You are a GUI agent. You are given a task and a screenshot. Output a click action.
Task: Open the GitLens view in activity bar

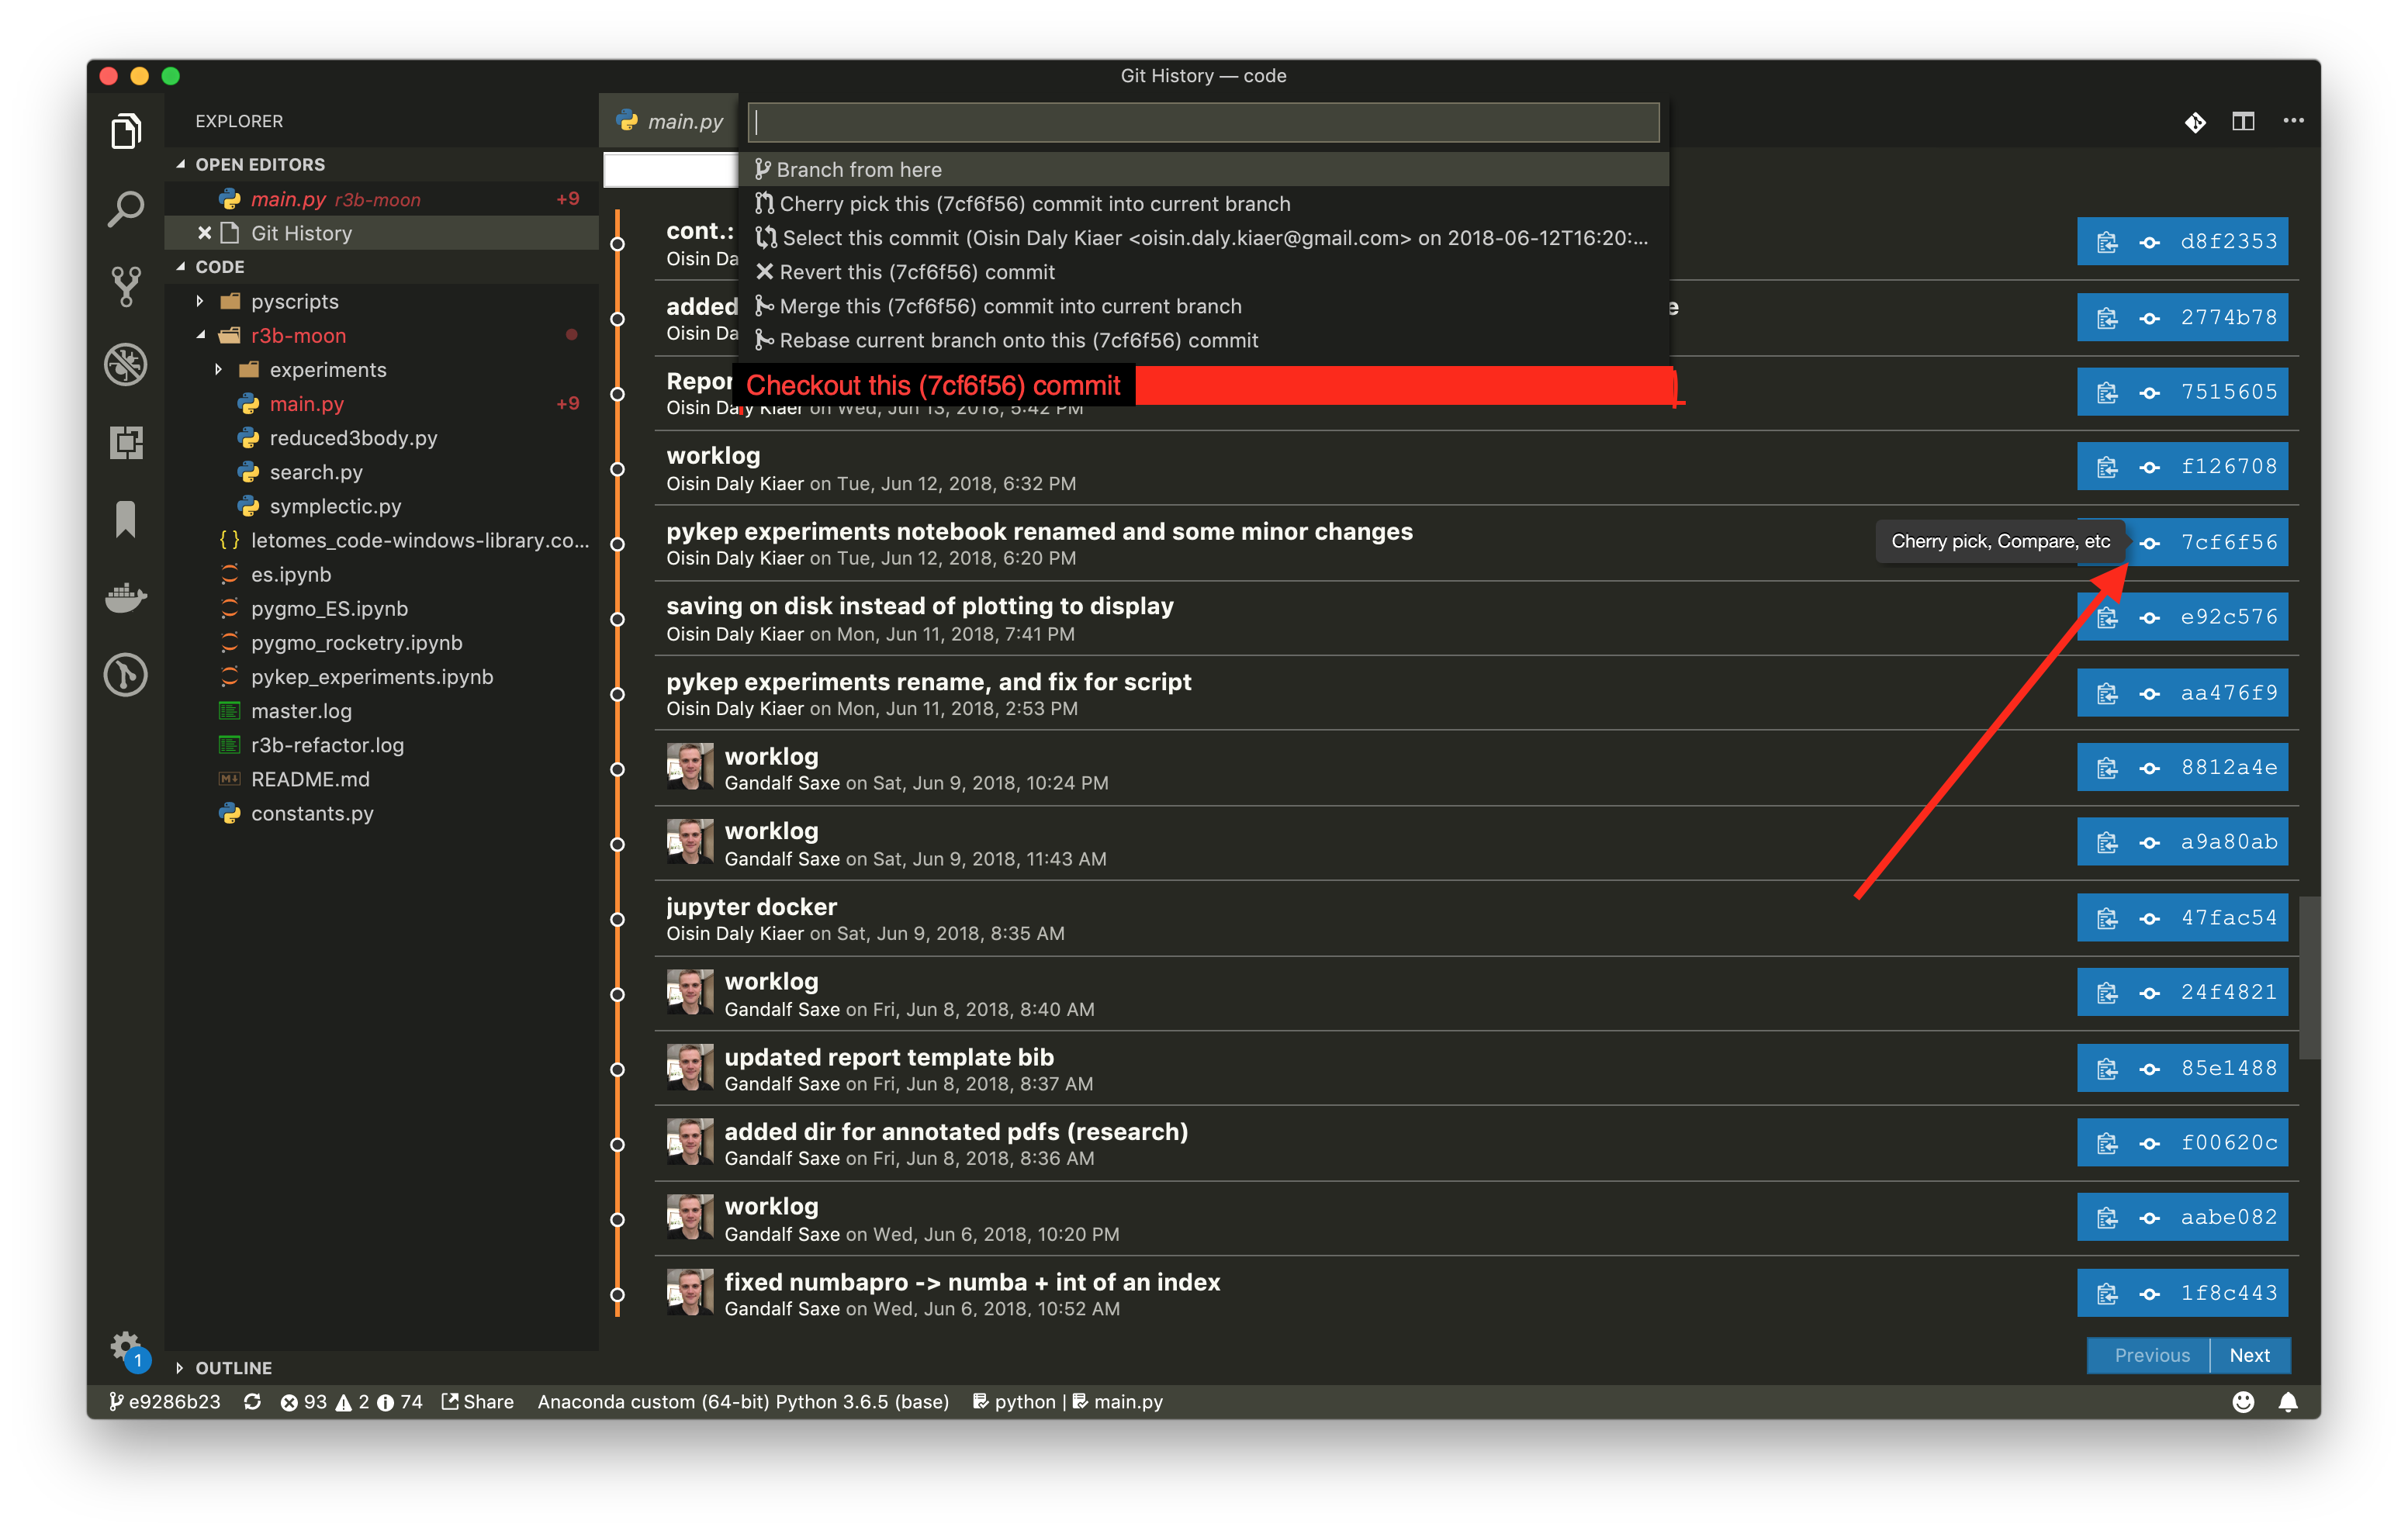point(125,675)
